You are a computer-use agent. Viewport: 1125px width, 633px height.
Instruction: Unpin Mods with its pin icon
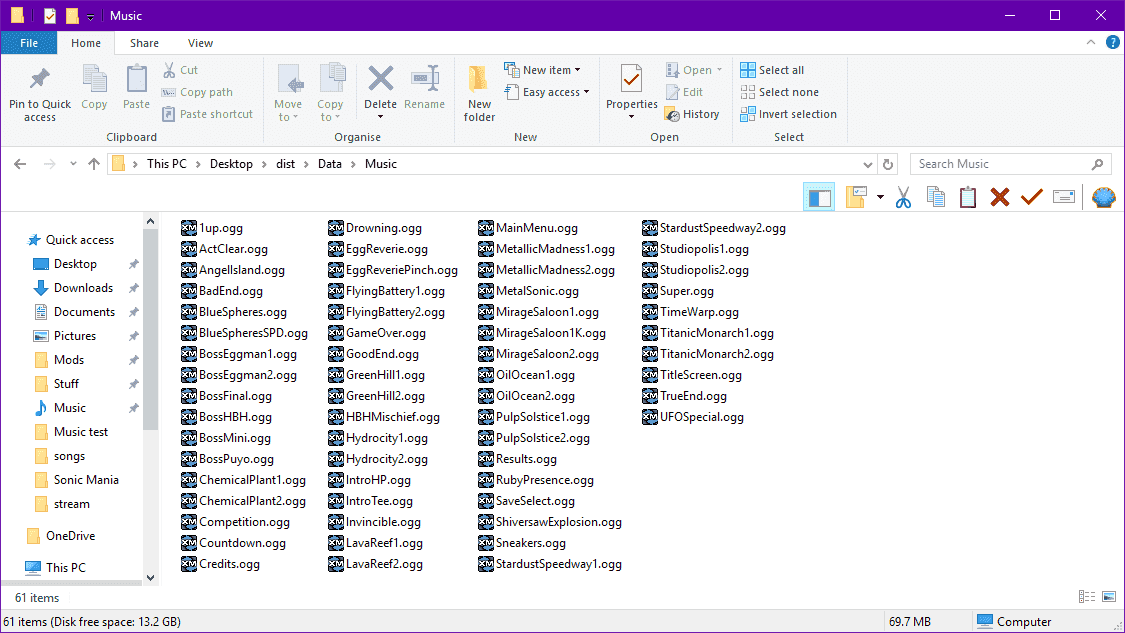tap(133, 360)
